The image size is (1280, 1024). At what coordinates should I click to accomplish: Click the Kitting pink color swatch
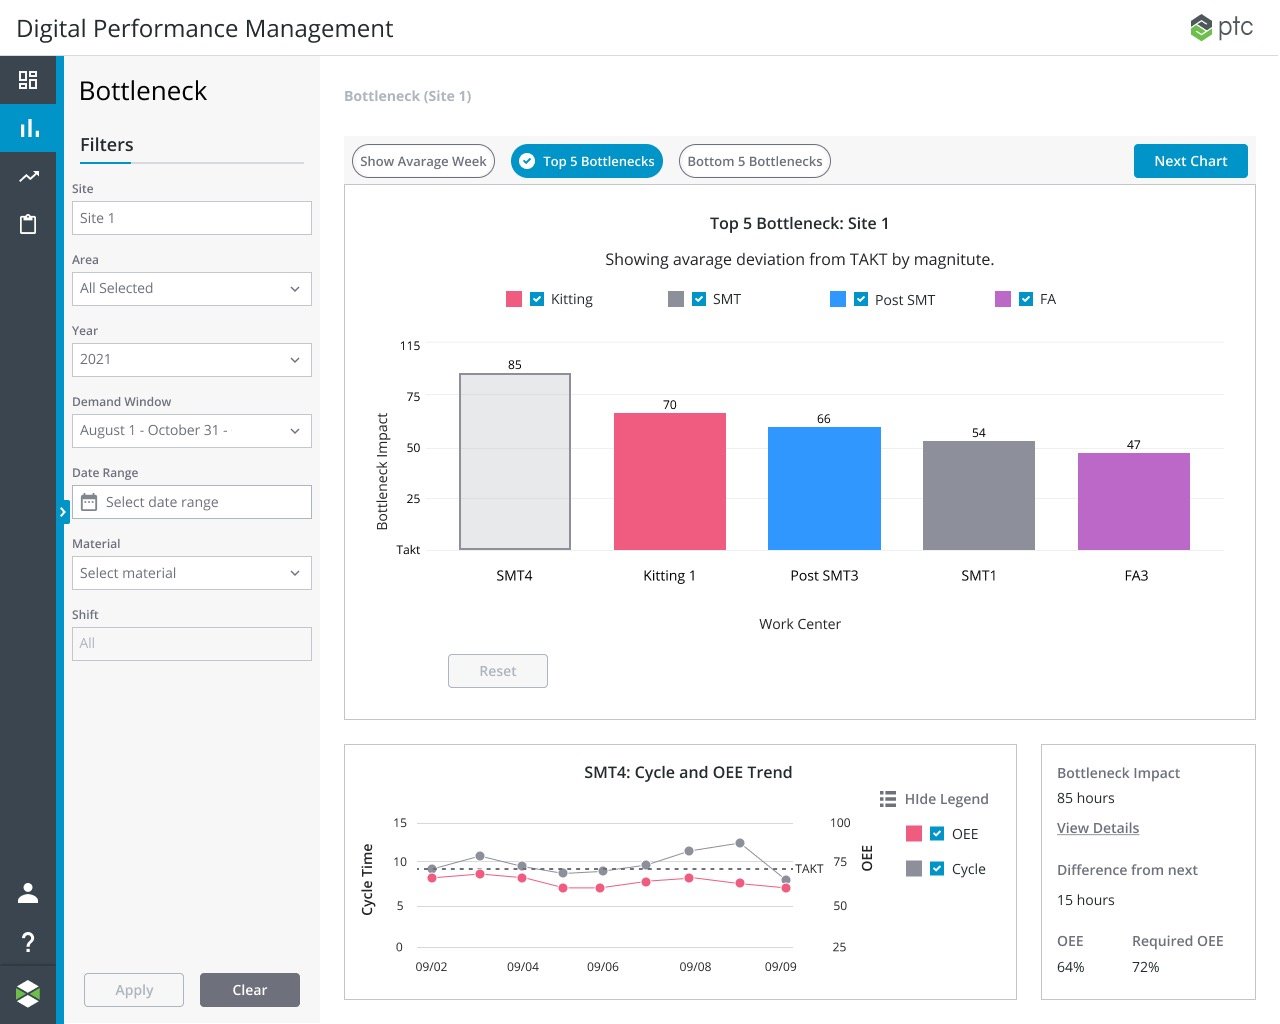tap(514, 299)
